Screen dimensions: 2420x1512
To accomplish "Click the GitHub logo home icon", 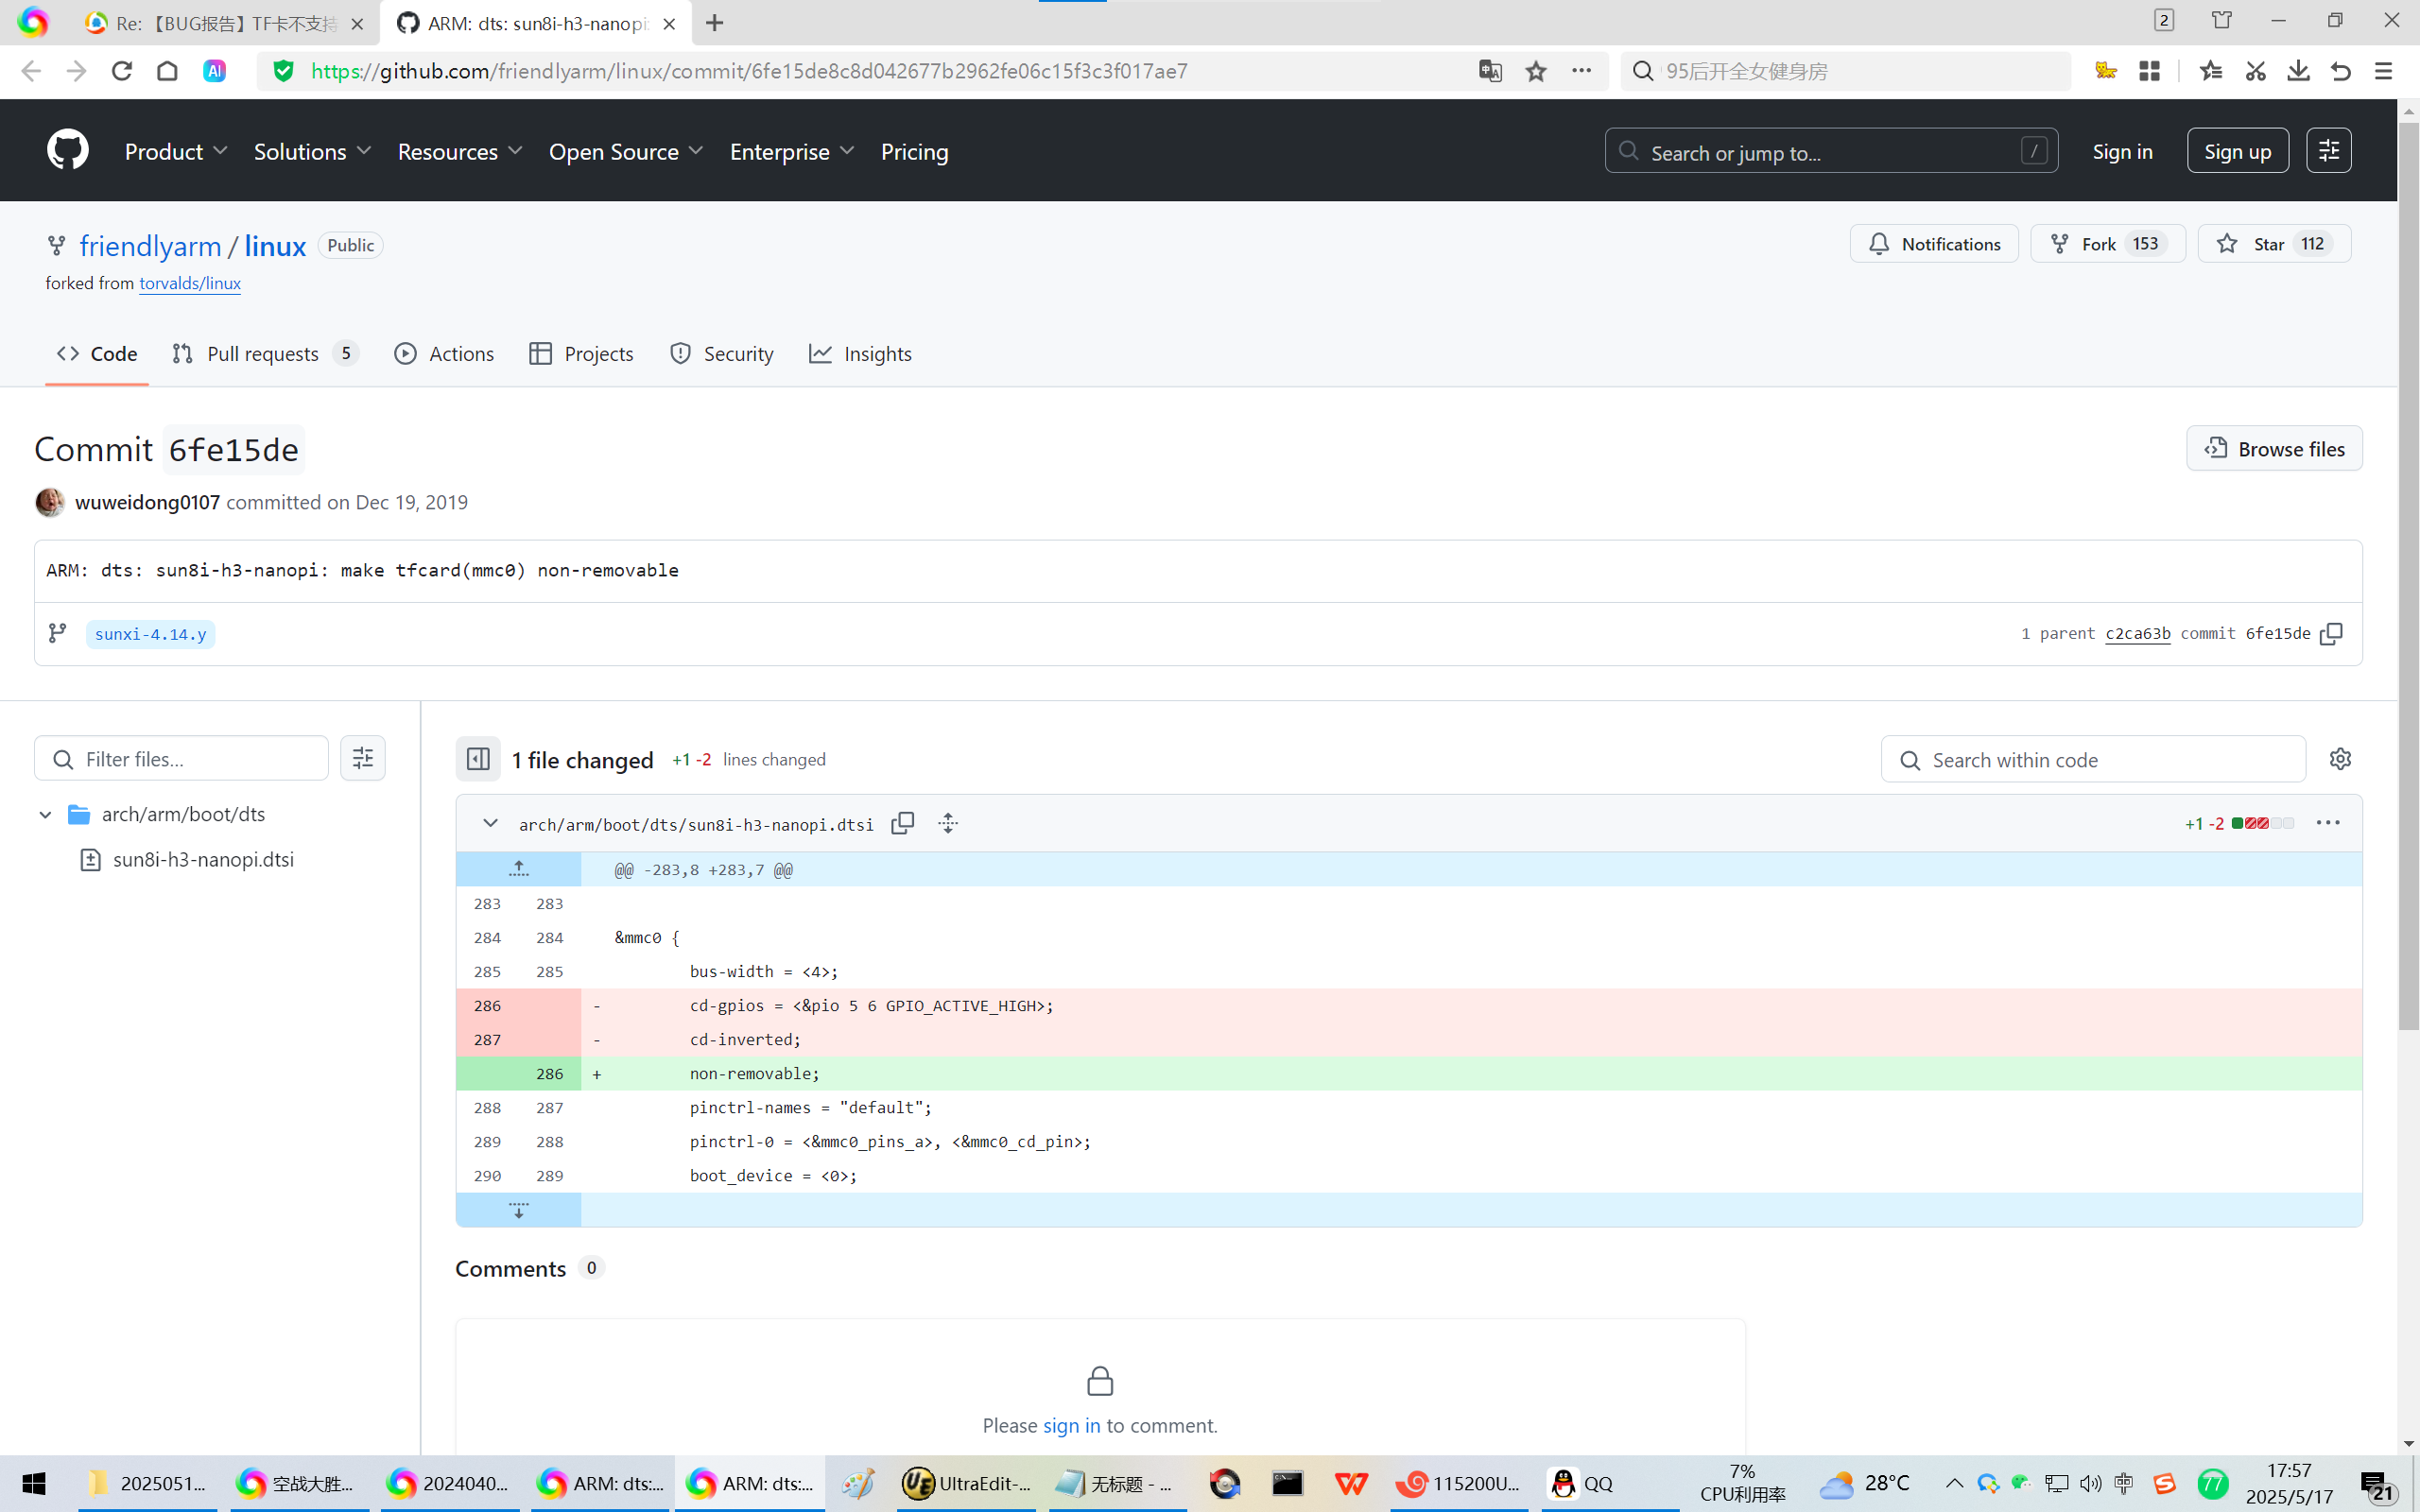I will pyautogui.click(x=68, y=151).
